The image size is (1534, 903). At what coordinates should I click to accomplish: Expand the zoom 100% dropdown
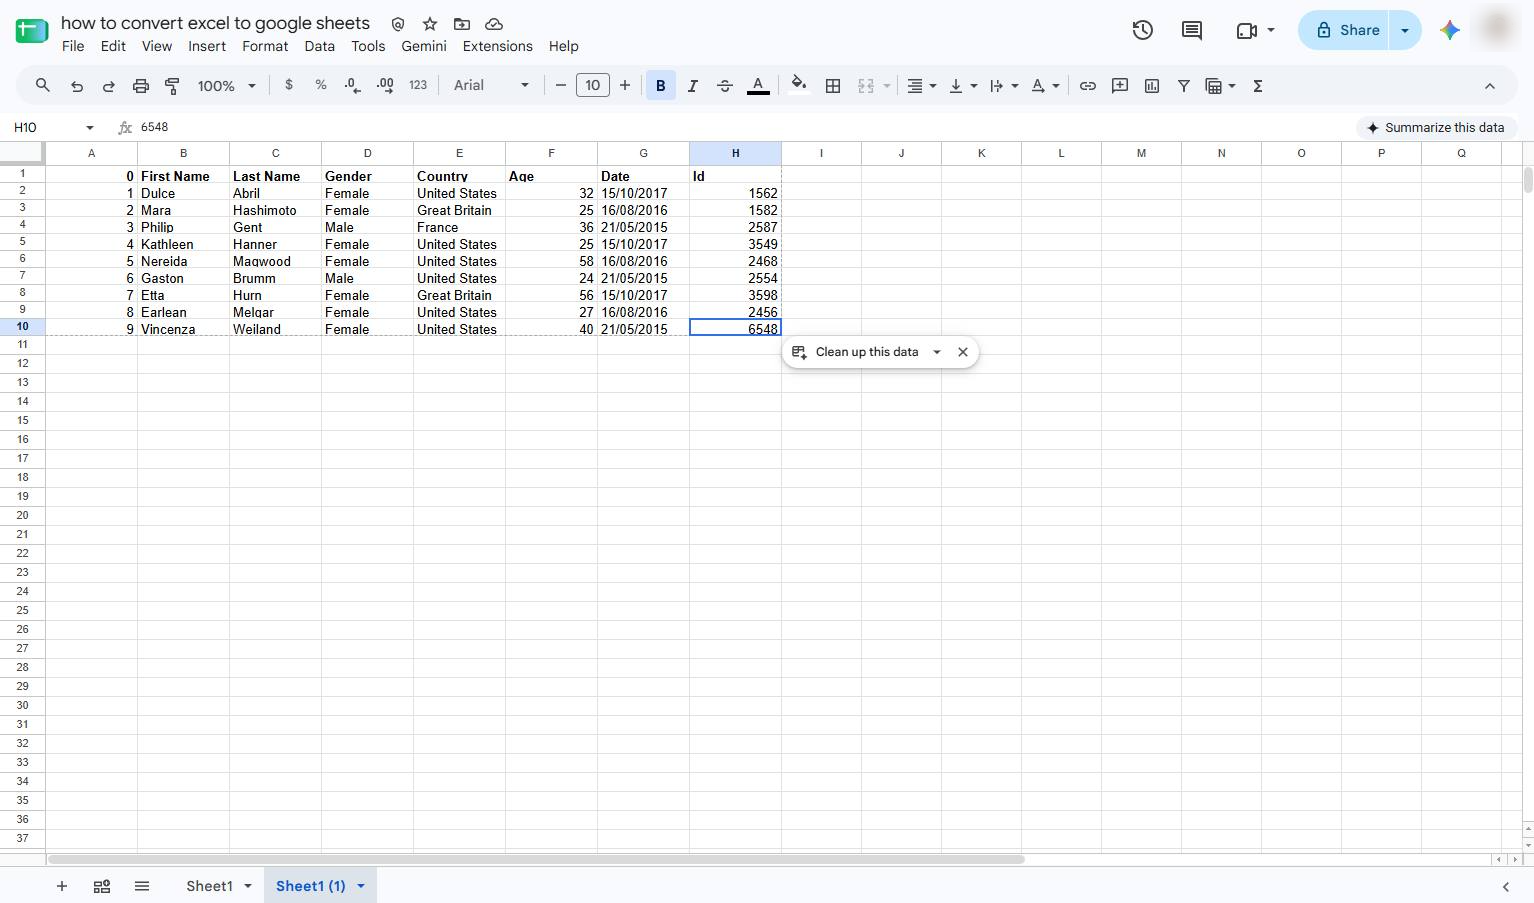[x=252, y=86]
